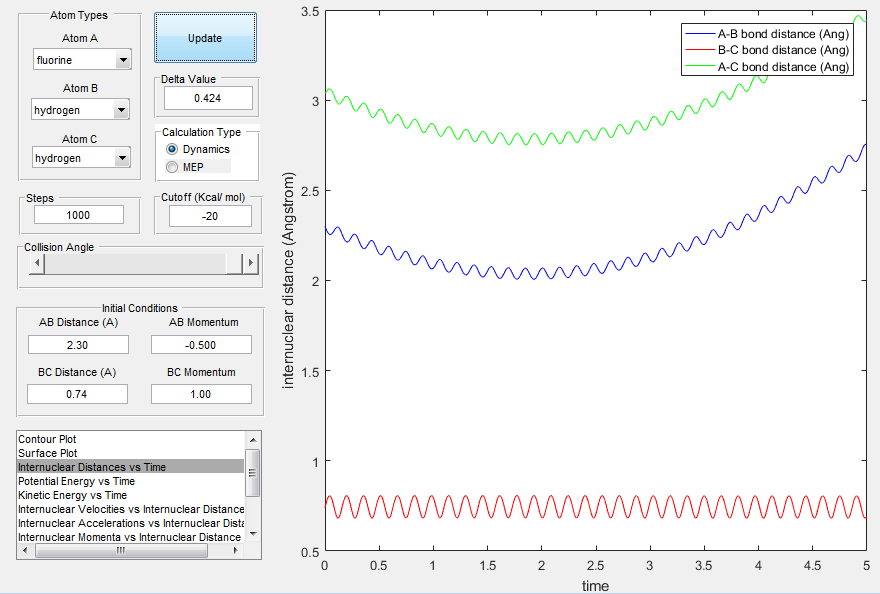Choose Potential Energy vs Time
Screen dimensions: 880x594
pyautogui.click(x=75, y=481)
